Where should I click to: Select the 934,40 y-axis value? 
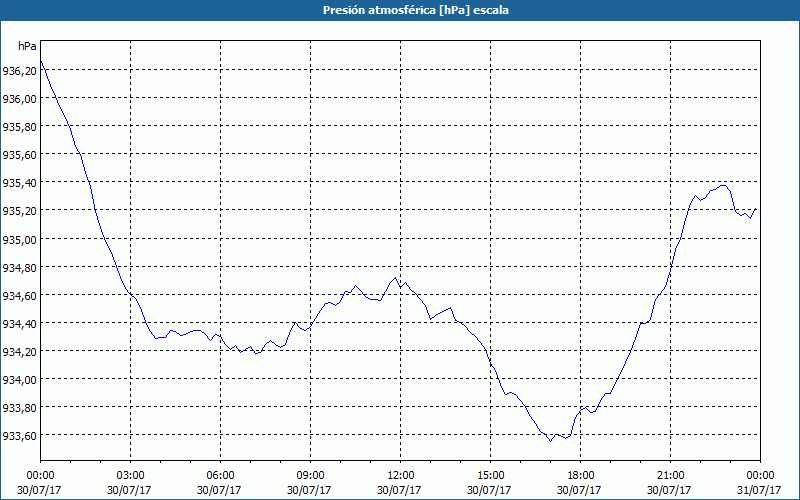pyautogui.click(x=19, y=324)
